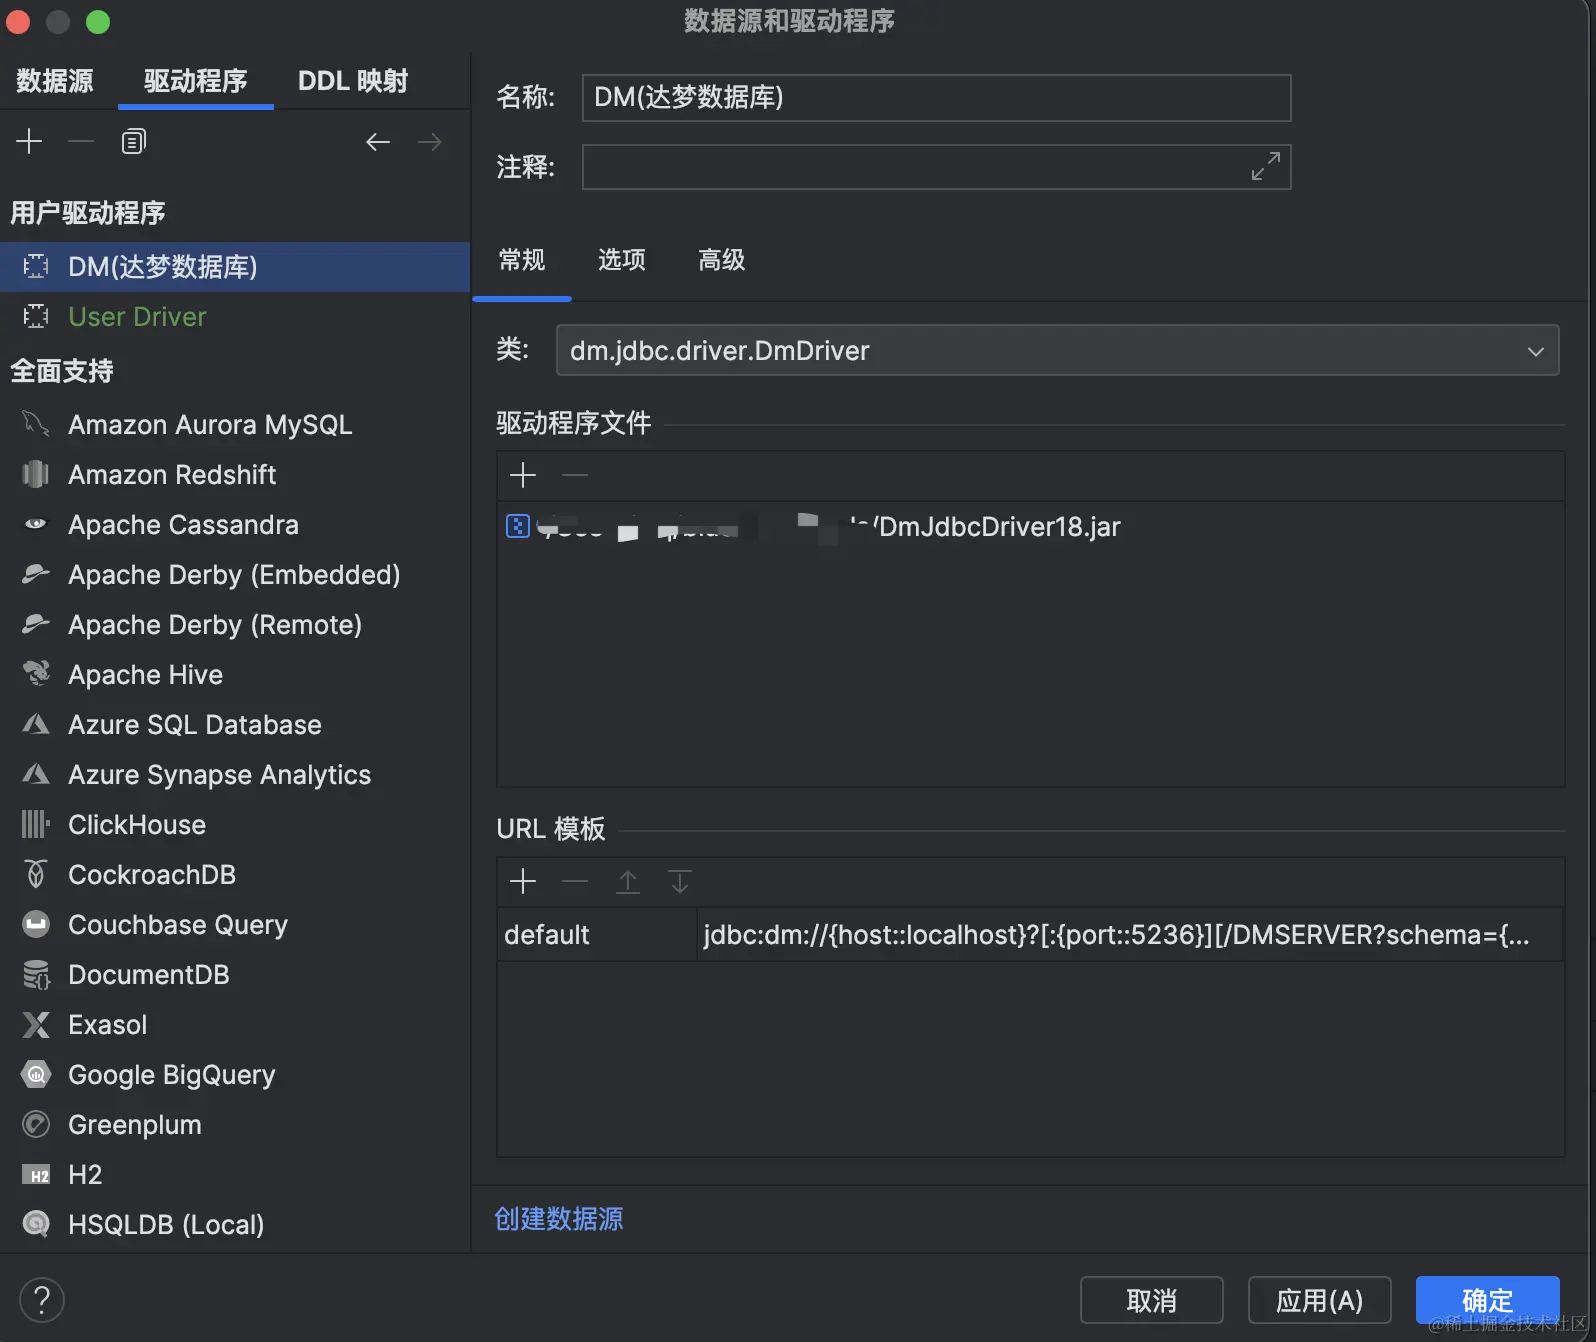Select the default URL template row
This screenshot has width=1596, height=1342.
1030,934
